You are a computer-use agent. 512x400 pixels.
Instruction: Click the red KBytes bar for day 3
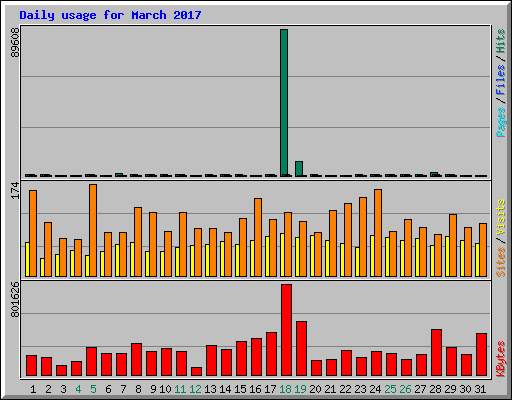[61, 371]
